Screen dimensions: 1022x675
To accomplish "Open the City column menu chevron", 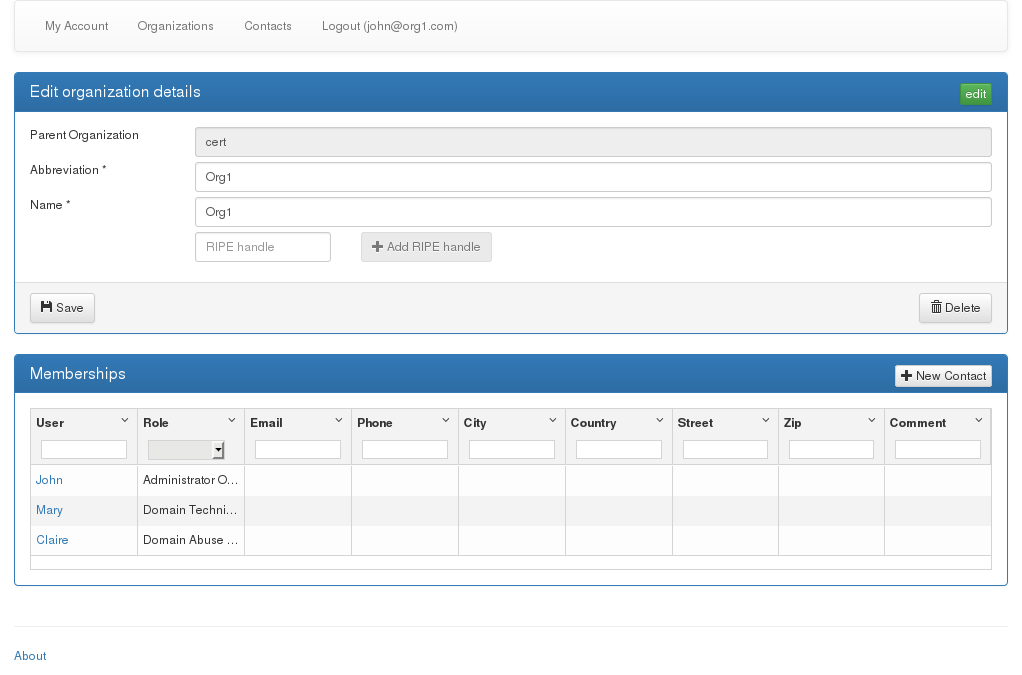I will coord(553,421).
